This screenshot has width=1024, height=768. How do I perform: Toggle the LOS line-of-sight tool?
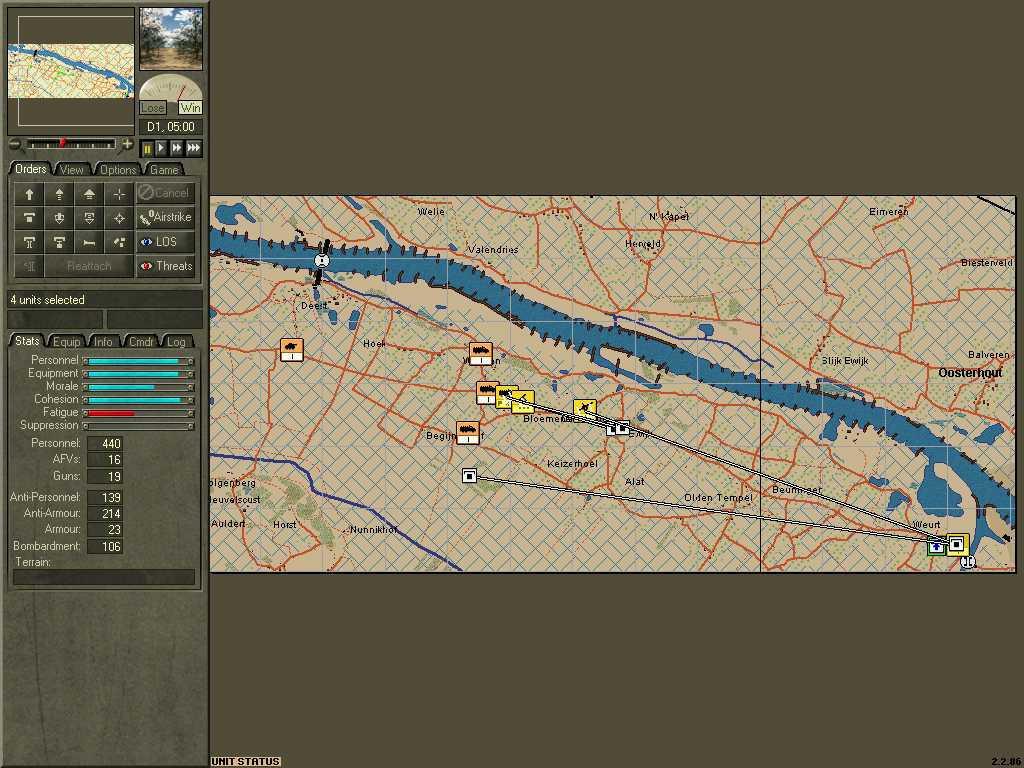pos(165,242)
